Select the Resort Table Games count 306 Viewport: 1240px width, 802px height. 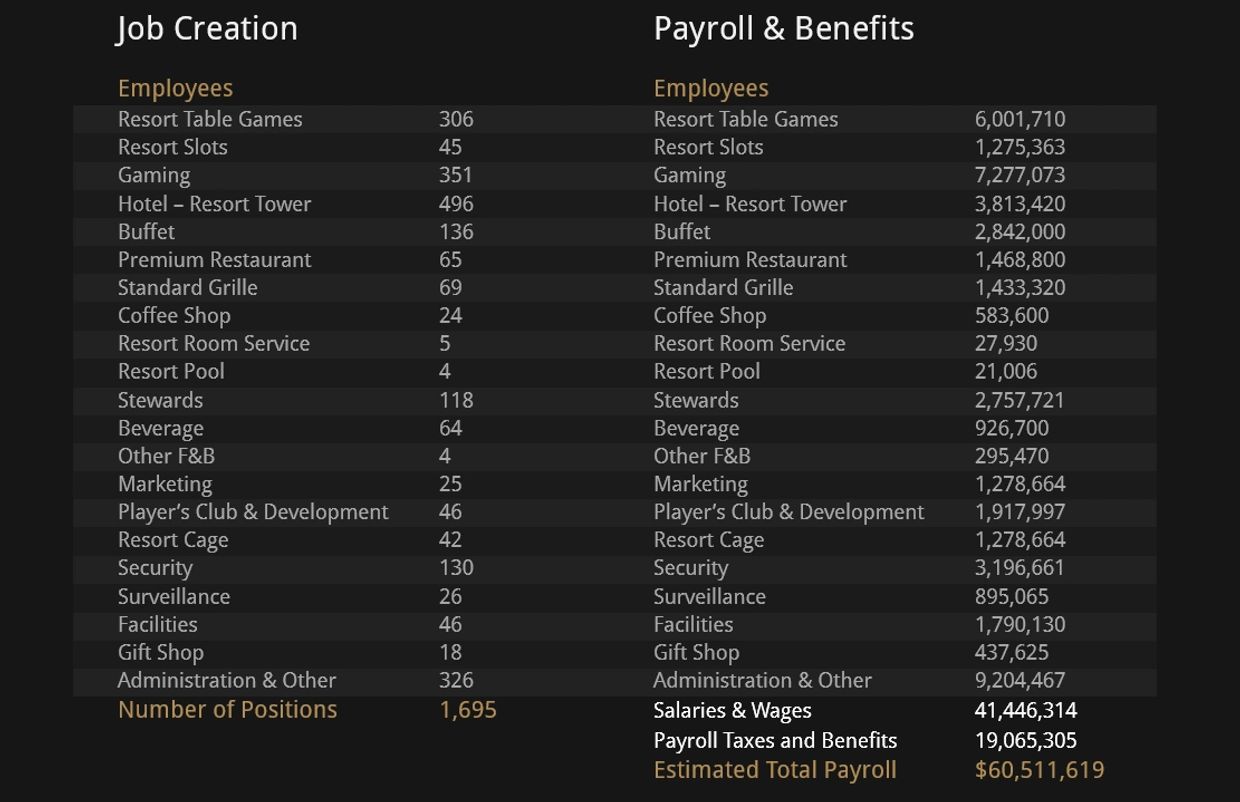pos(456,119)
